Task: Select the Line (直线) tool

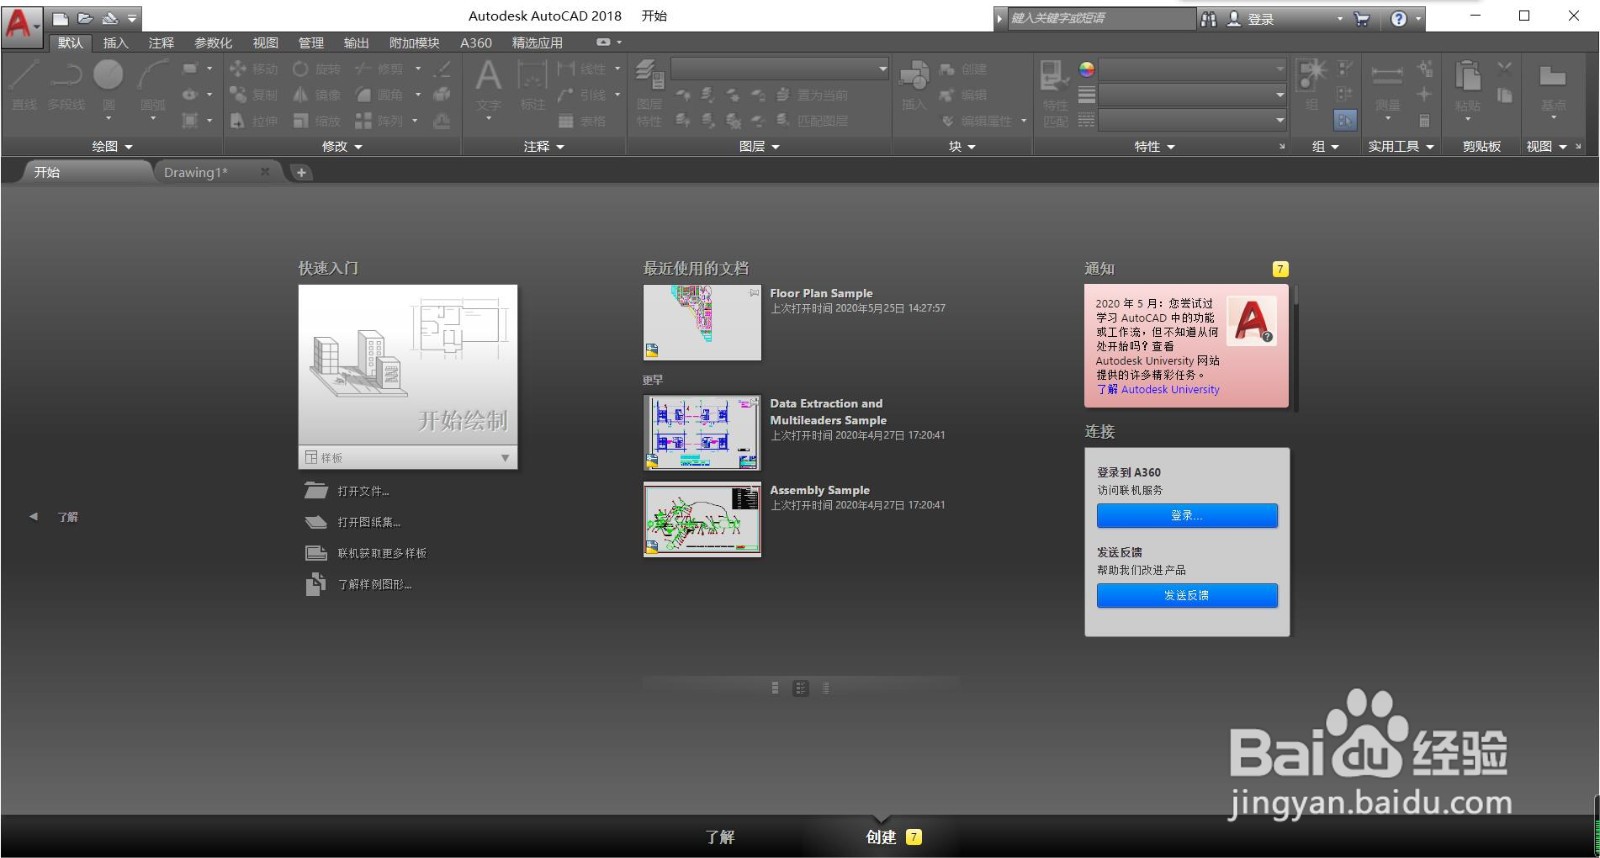Action: [24, 85]
